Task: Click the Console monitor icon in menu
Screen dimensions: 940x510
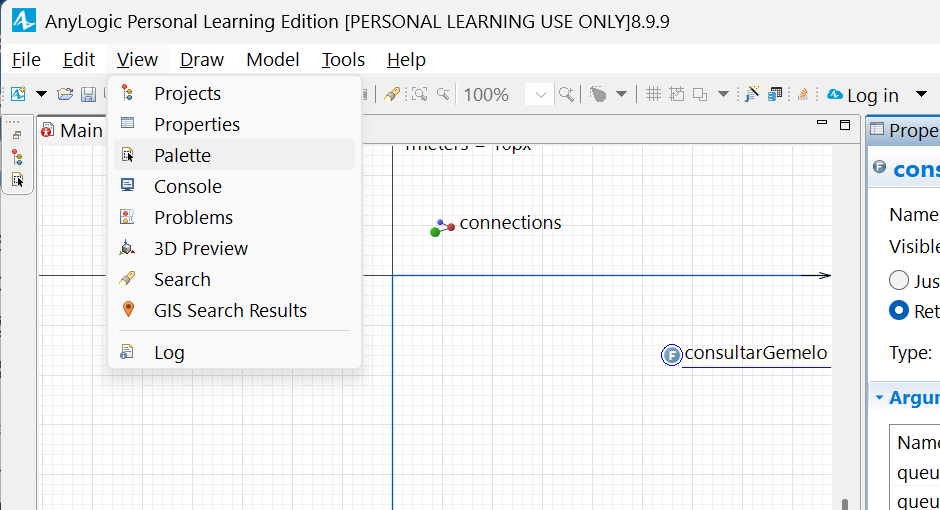Action: click(x=127, y=185)
